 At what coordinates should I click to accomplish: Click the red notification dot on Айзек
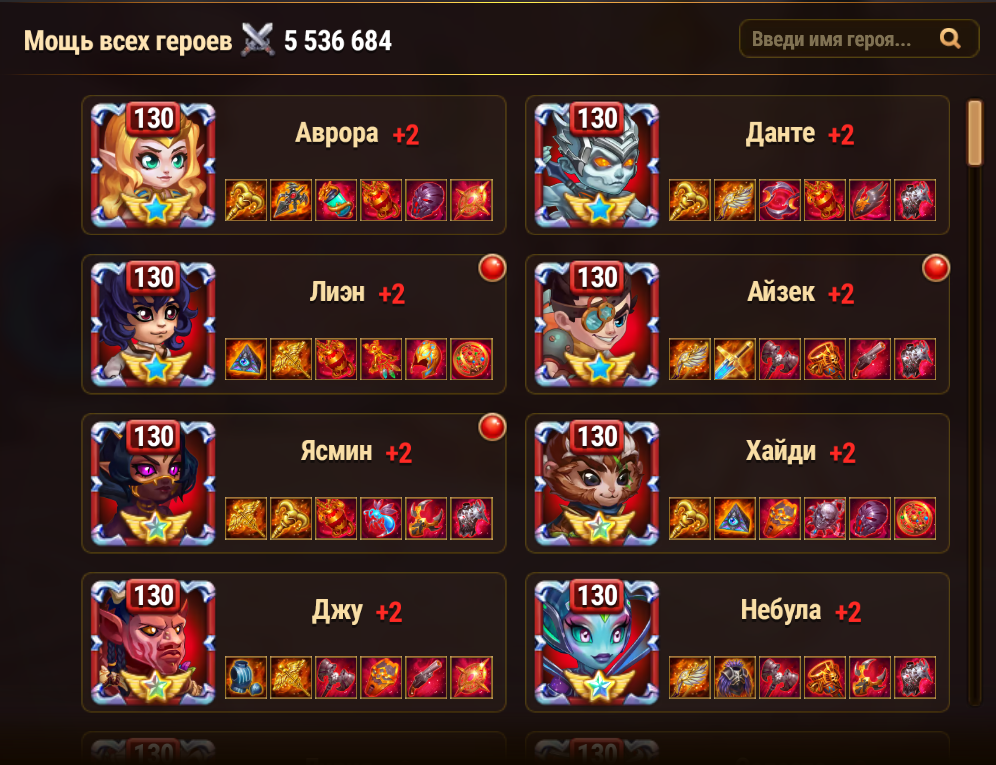pyautogui.click(x=936, y=268)
